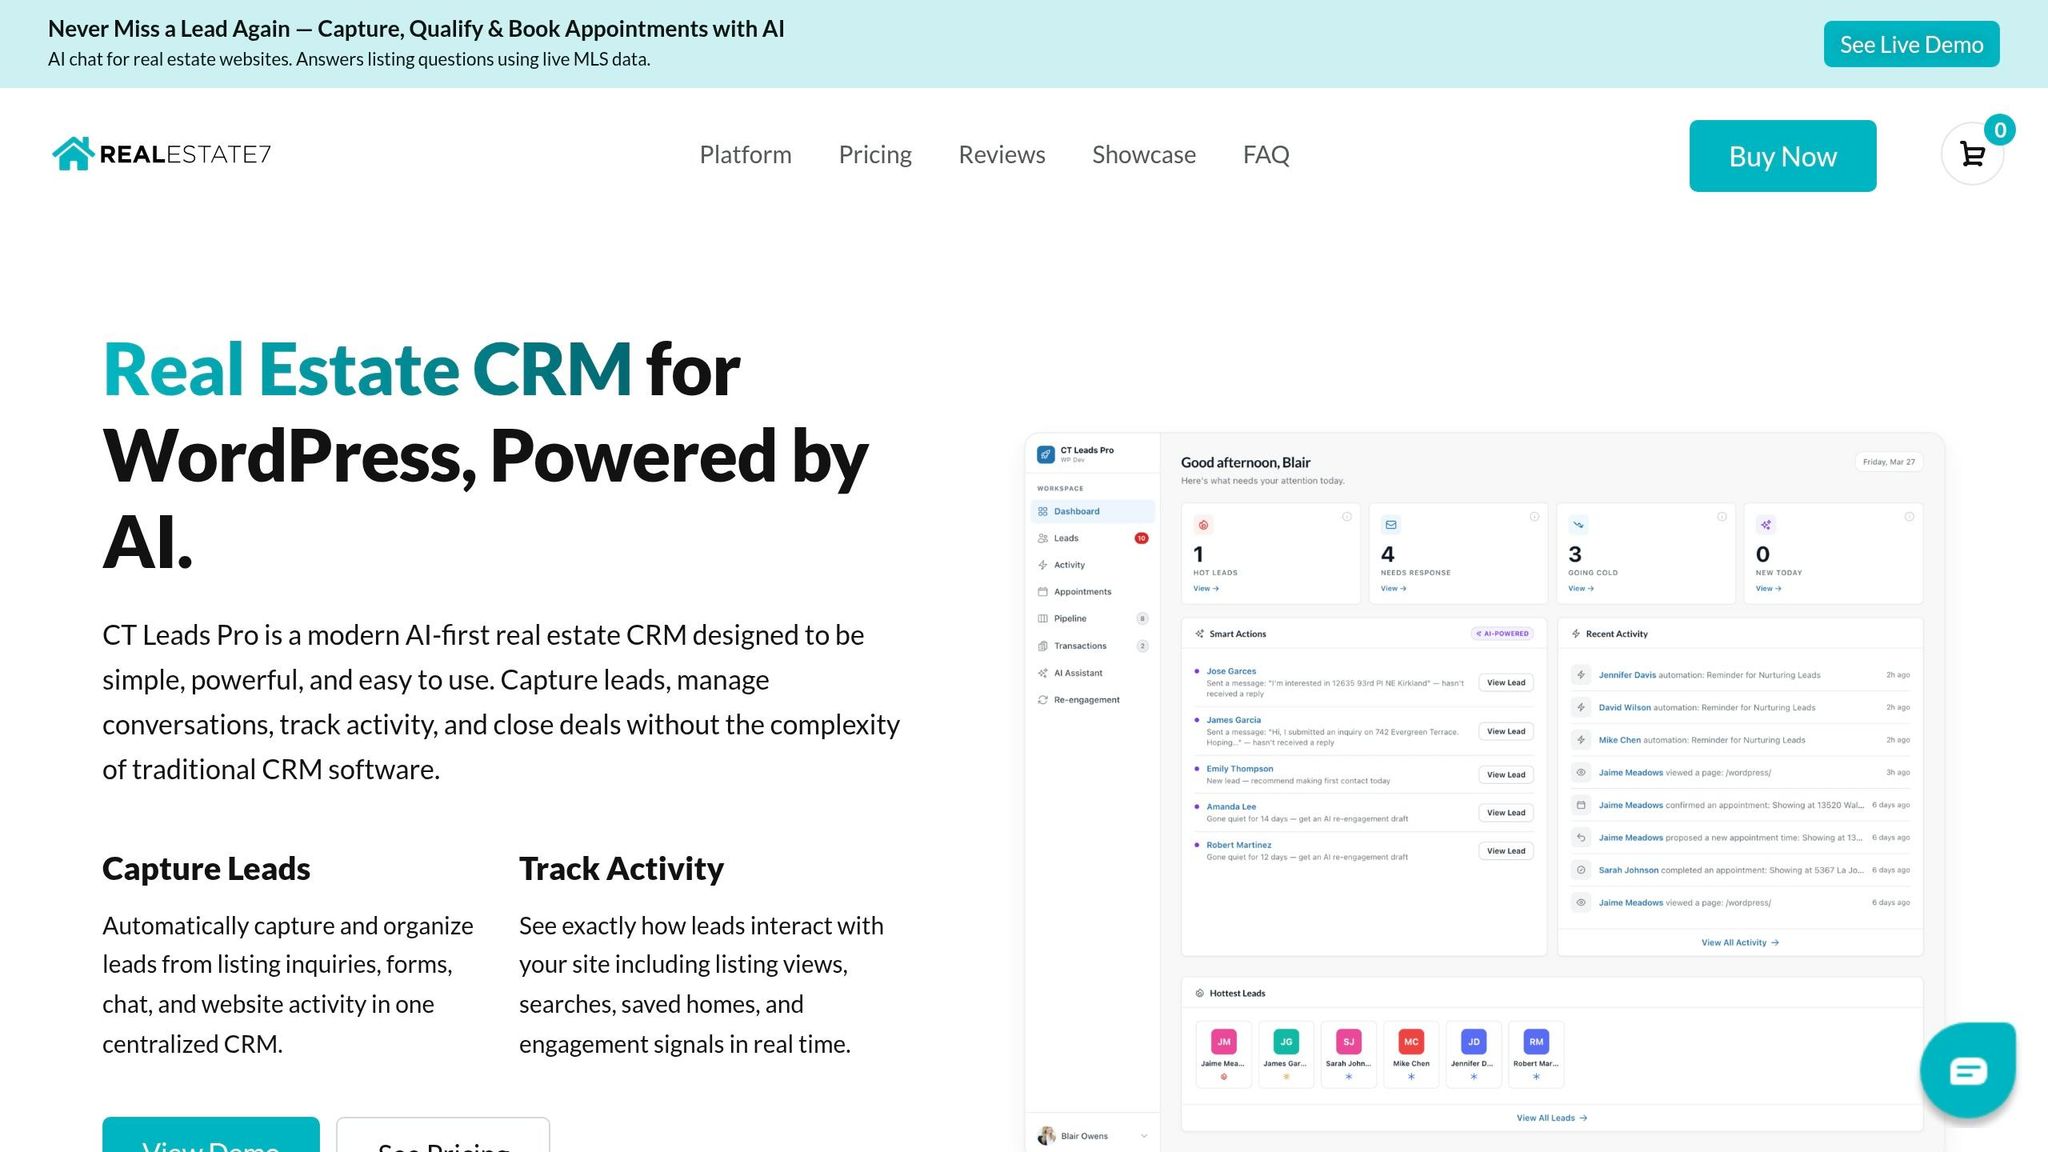Click the MC avatar for Mike Chen

pos(1411,1042)
